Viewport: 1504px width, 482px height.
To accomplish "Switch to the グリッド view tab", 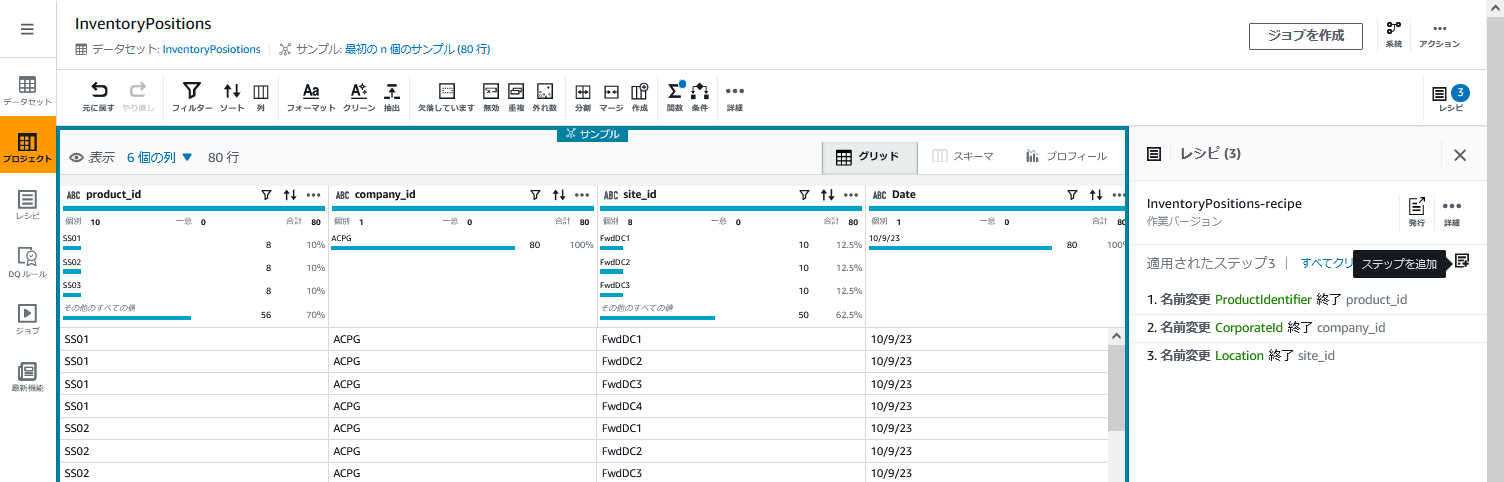I will pyautogui.click(x=867, y=157).
